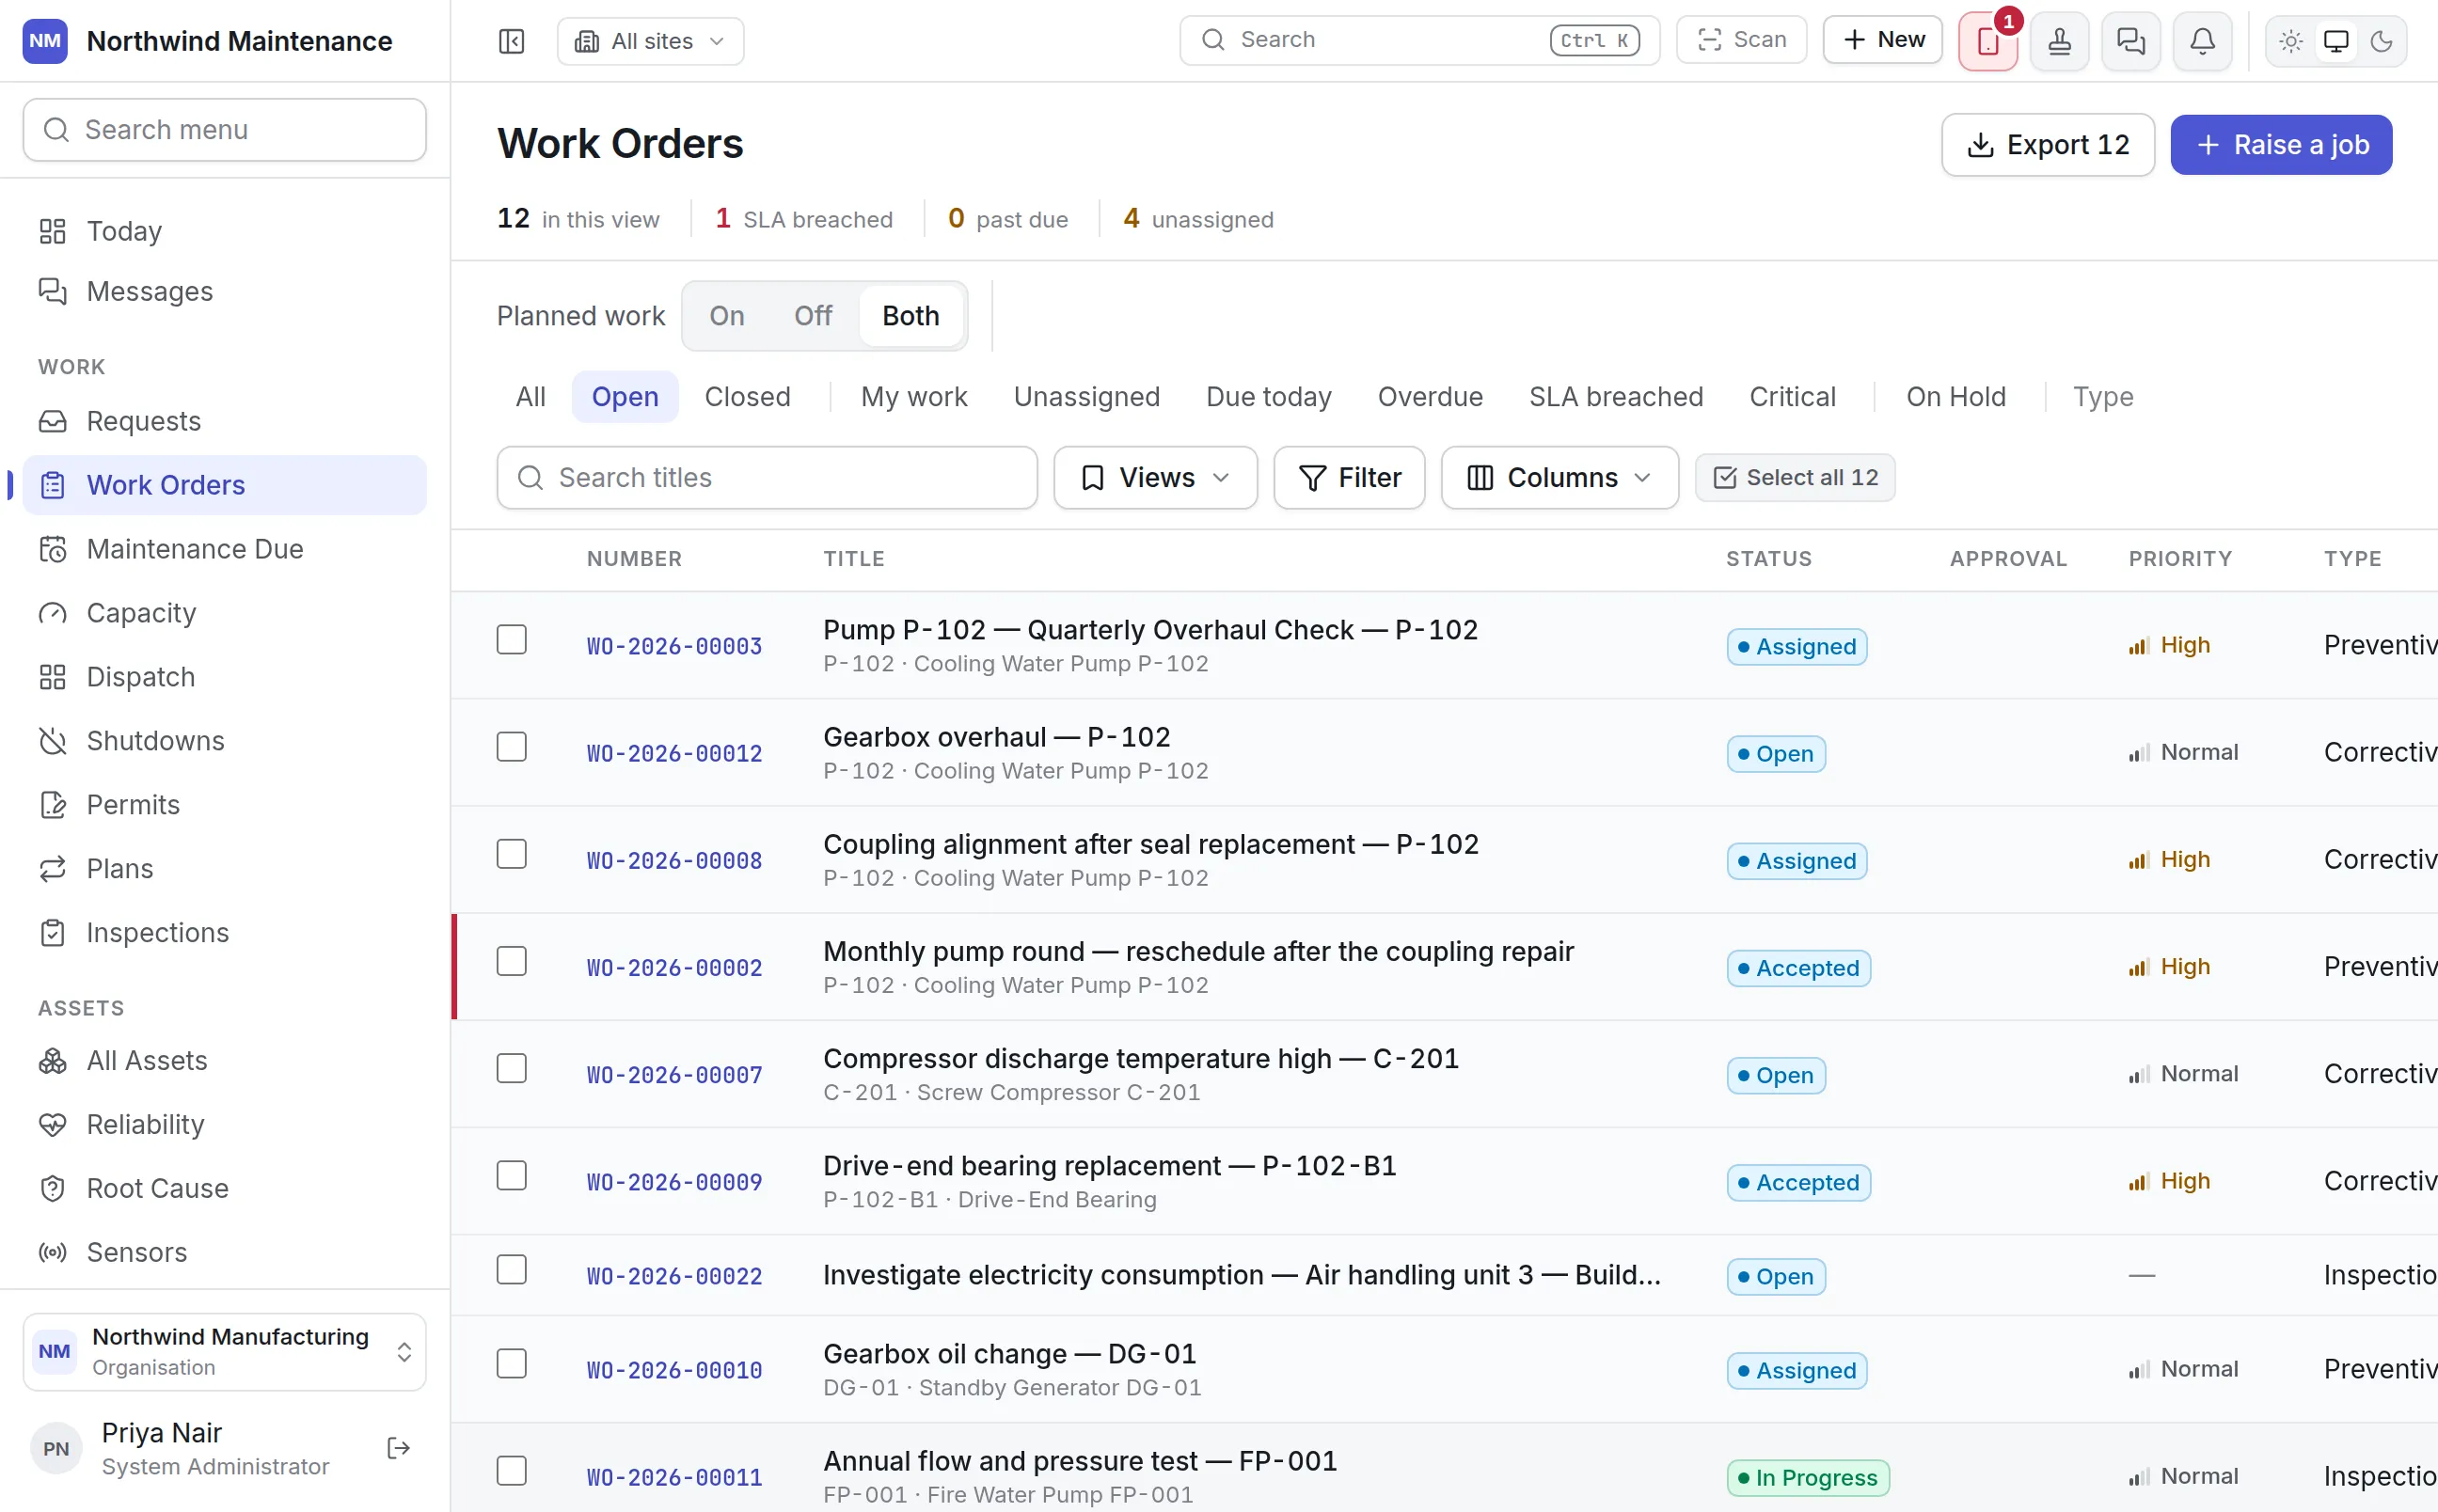2438x1512 pixels.
Task: Open the Filter button
Action: [x=1349, y=478]
